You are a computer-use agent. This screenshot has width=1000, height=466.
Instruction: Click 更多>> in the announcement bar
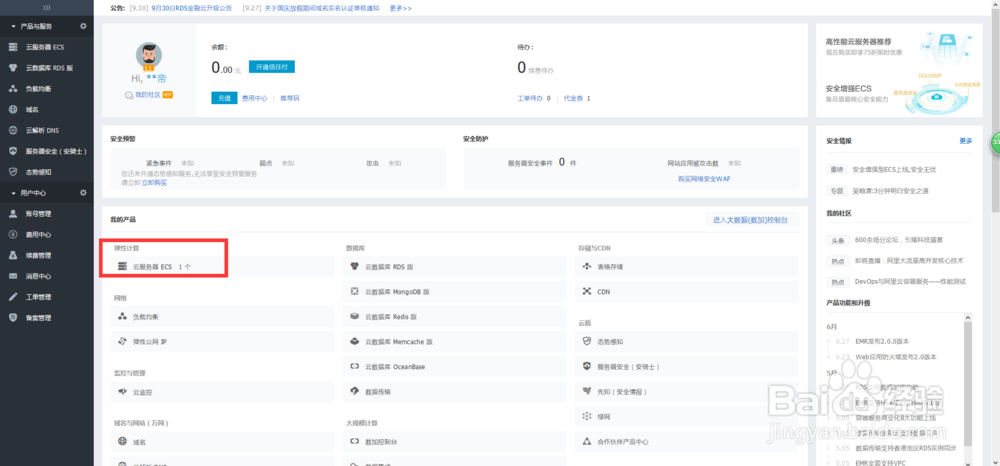point(401,8)
